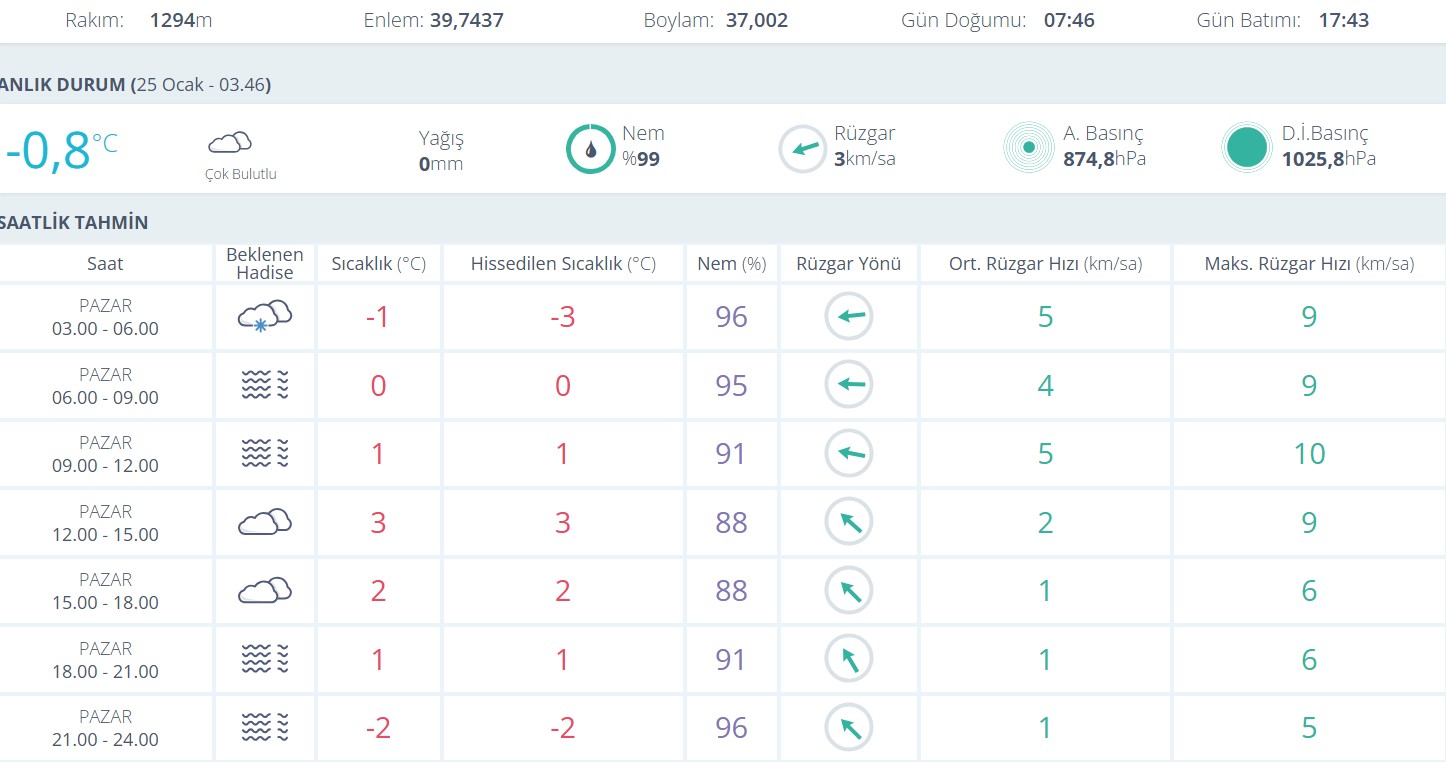Click the Beklenen Hadise column header

264,264
